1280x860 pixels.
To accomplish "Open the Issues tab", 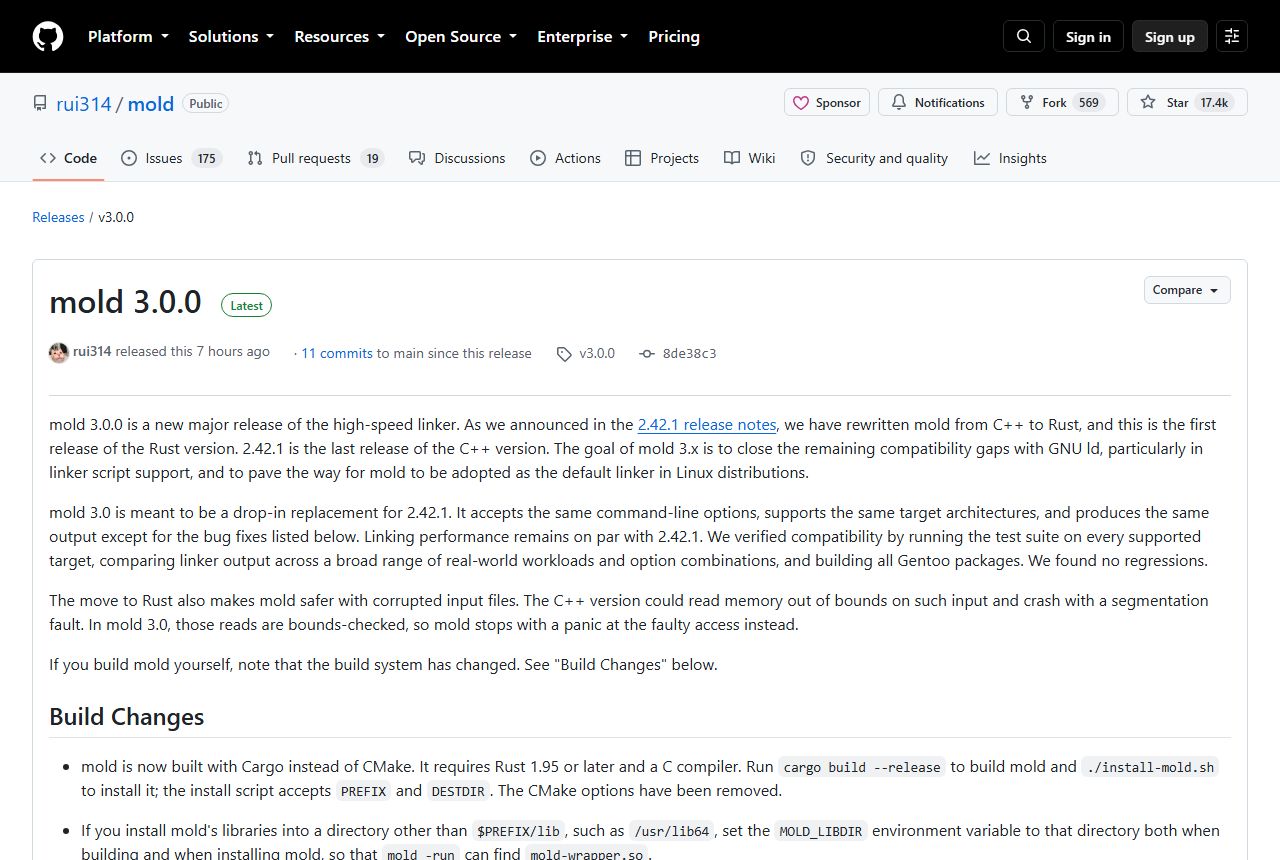I will pyautogui.click(x=171, y=158).
